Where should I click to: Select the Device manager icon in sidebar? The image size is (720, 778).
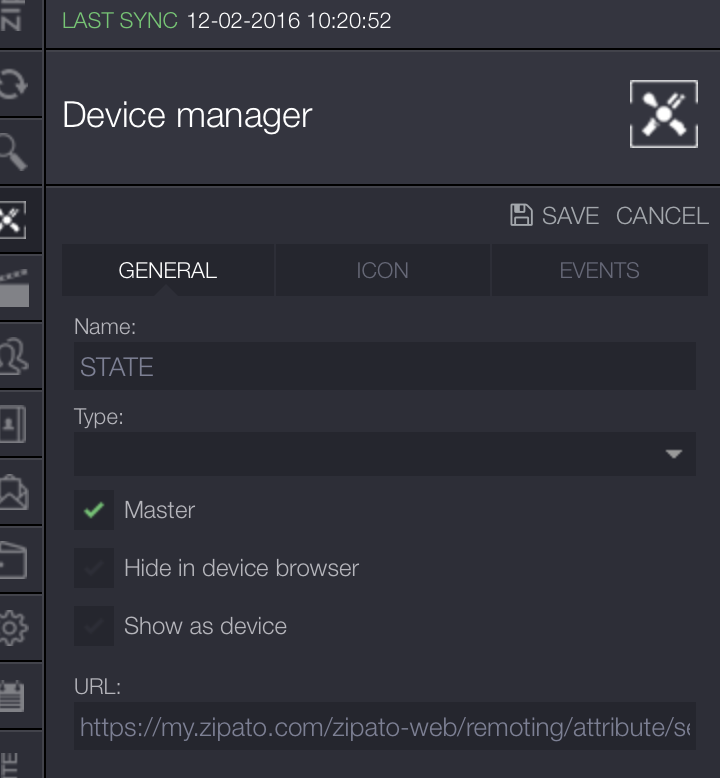[x=14, y=219]
